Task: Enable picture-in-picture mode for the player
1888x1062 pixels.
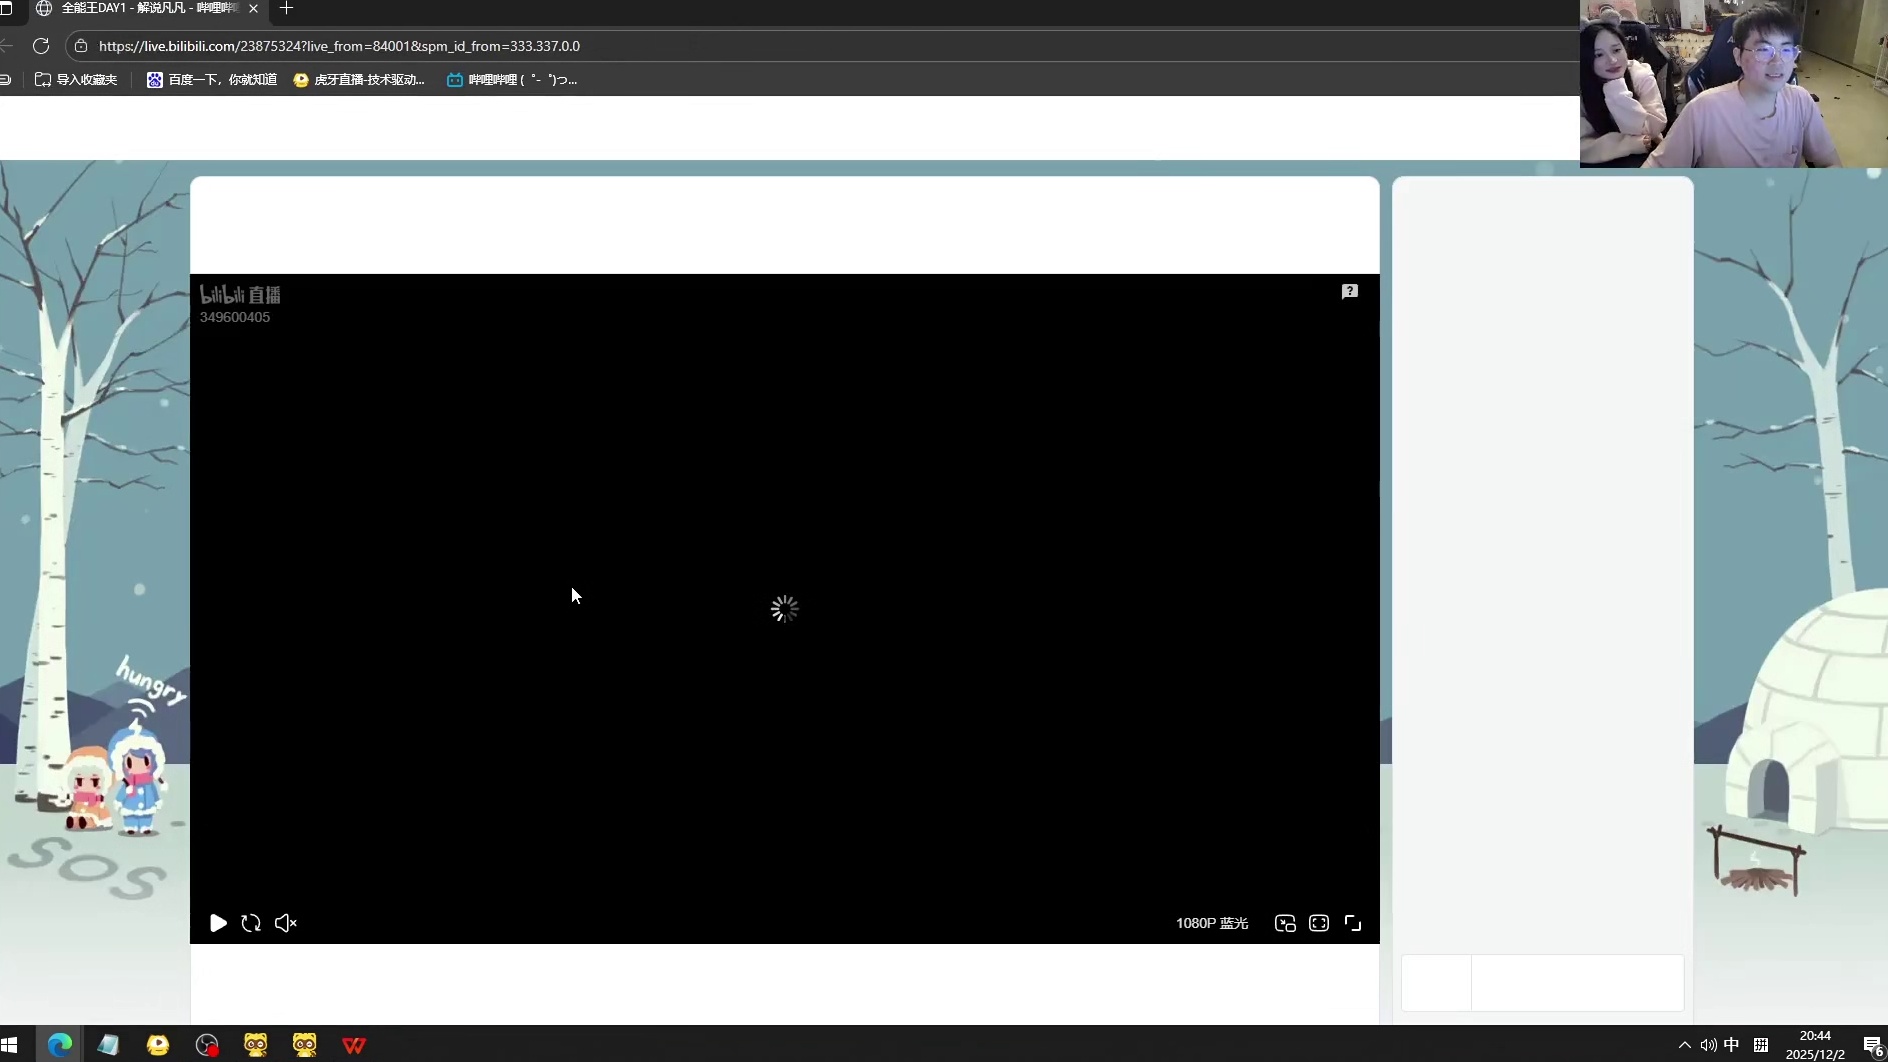Action: [1285, 923]
